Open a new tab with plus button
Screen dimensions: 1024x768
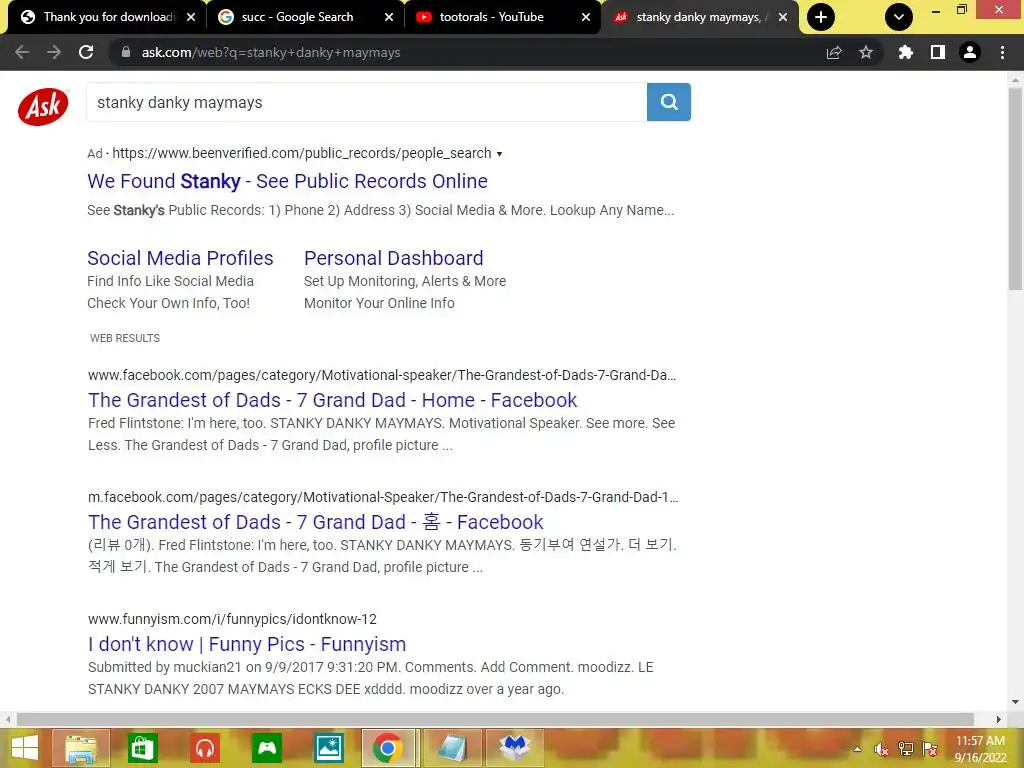(821, 17)
